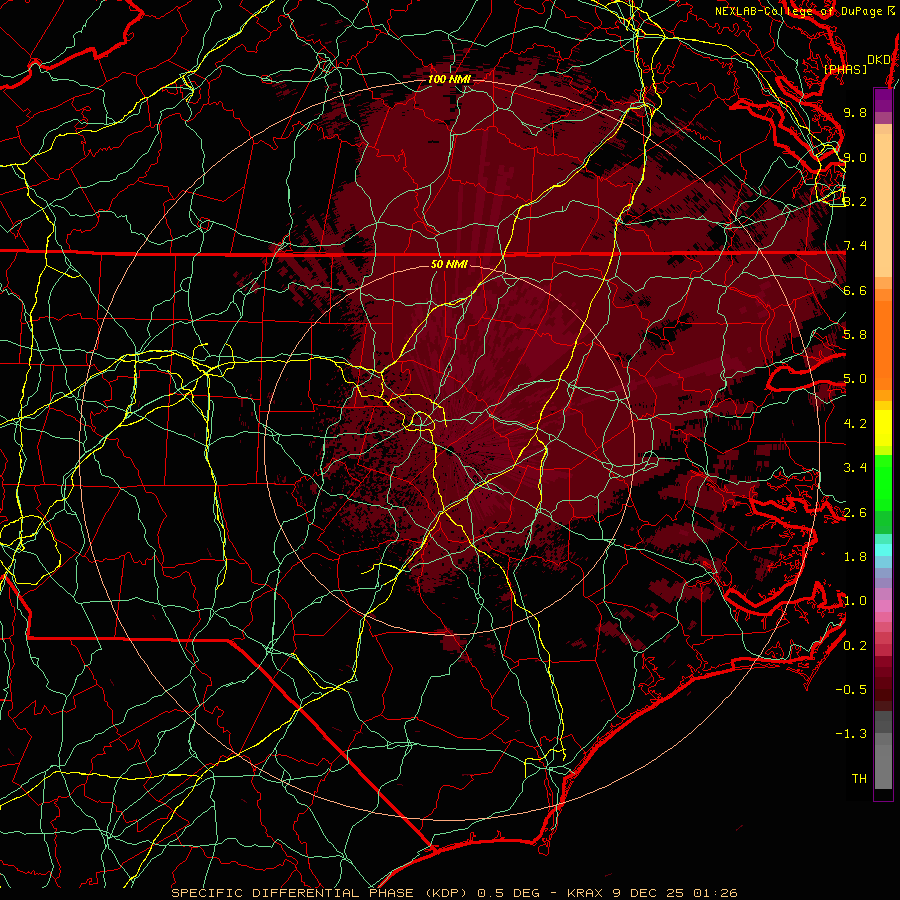Click the 6.6 scale value
The image size is (900, 900).
coord(855,290)
